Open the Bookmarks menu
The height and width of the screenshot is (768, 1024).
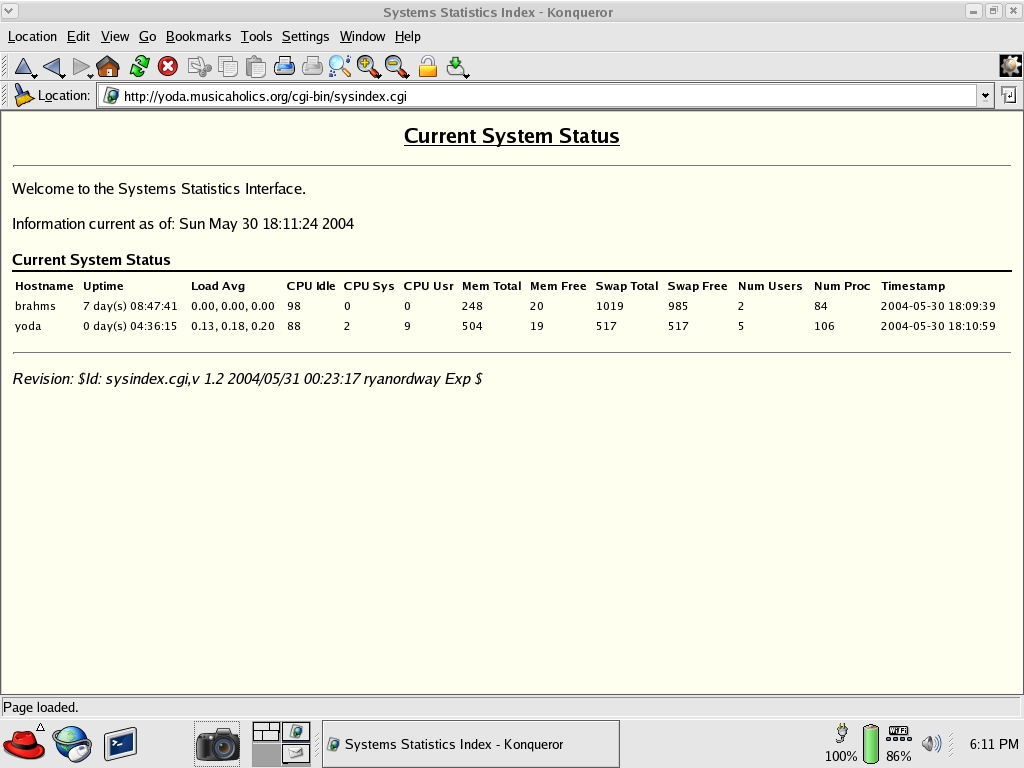pyautogui.click(x=198, y=36)
